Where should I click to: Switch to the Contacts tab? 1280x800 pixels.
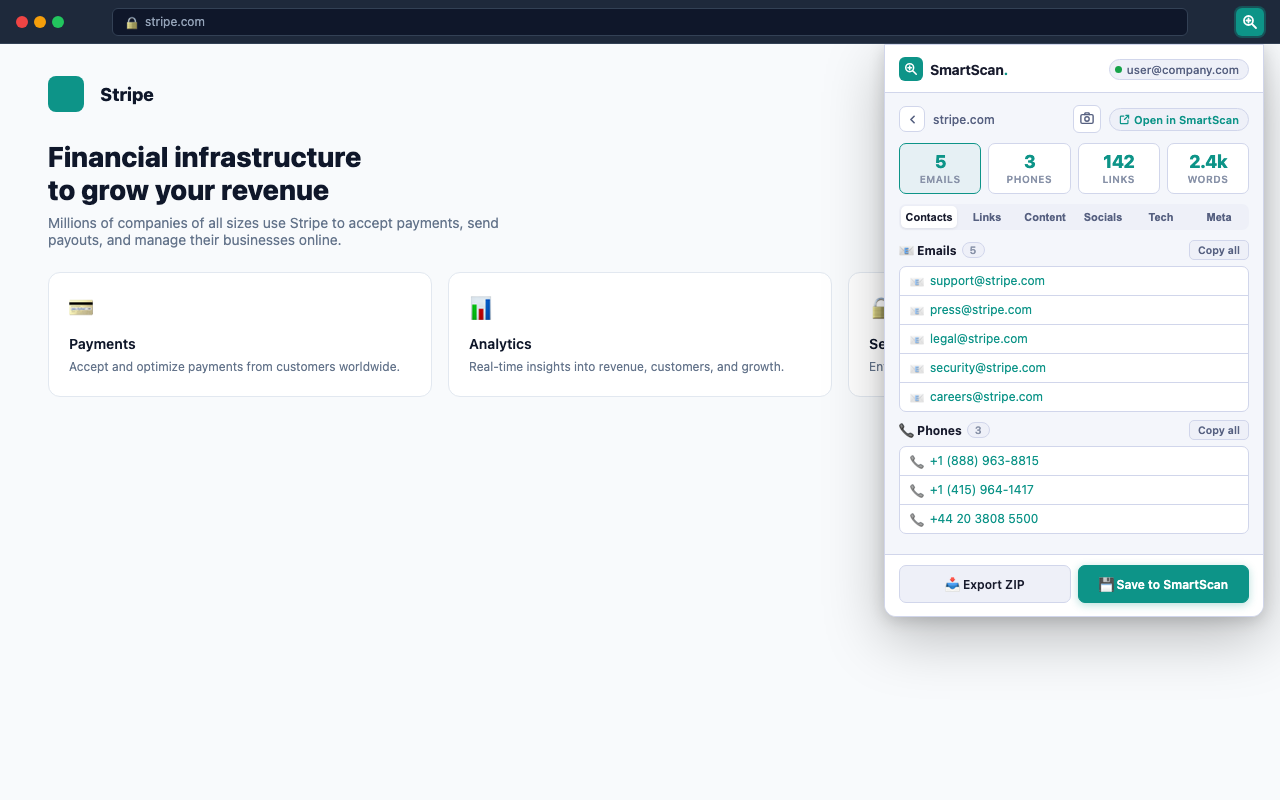[929, 217]
